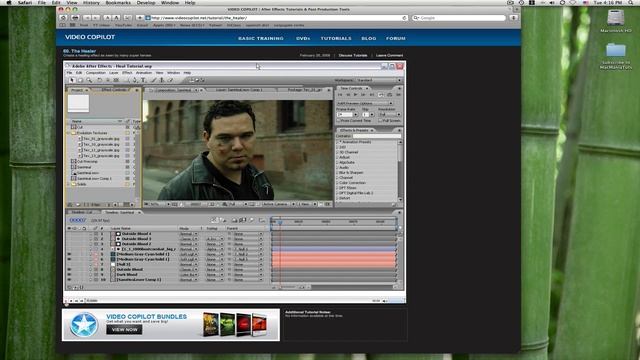Select the arrow Selection tool in After Effects
Screen dimensions: 640x360
click(x=72, y=80)
